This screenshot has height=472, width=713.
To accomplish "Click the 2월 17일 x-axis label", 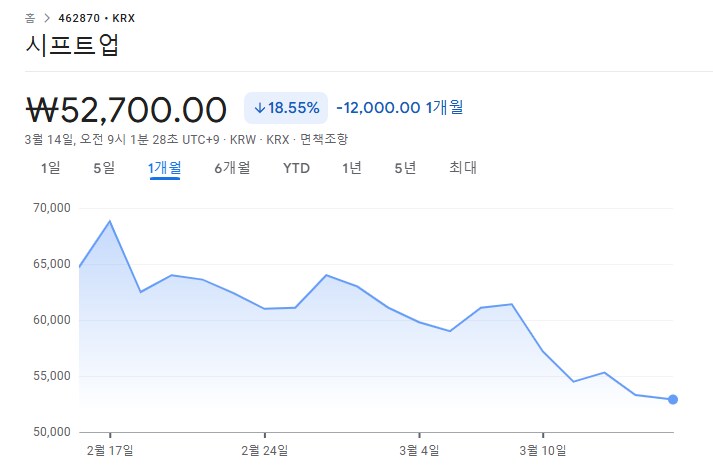I will (x=110, y=451).
